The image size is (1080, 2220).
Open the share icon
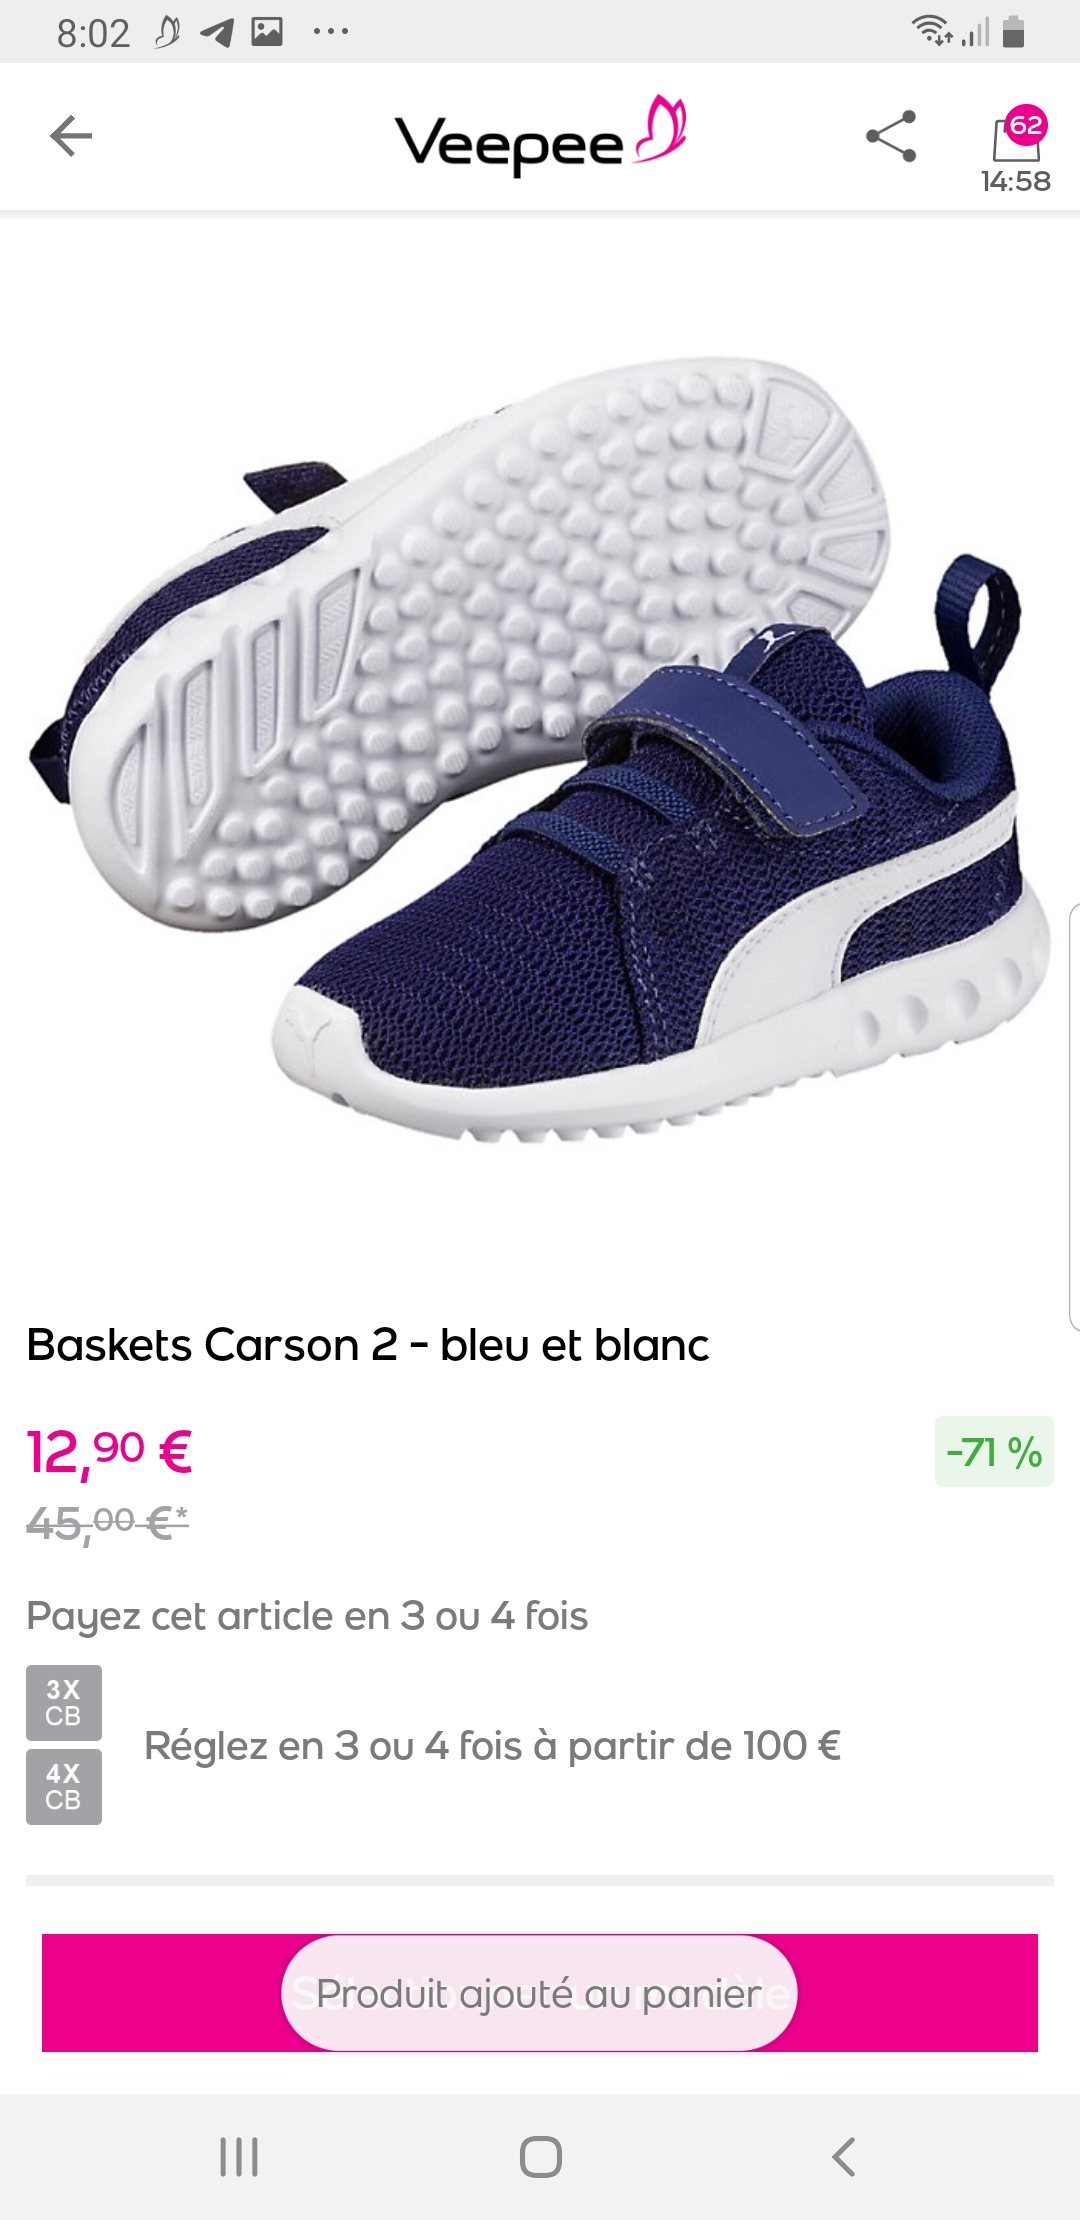pos(891,136)
